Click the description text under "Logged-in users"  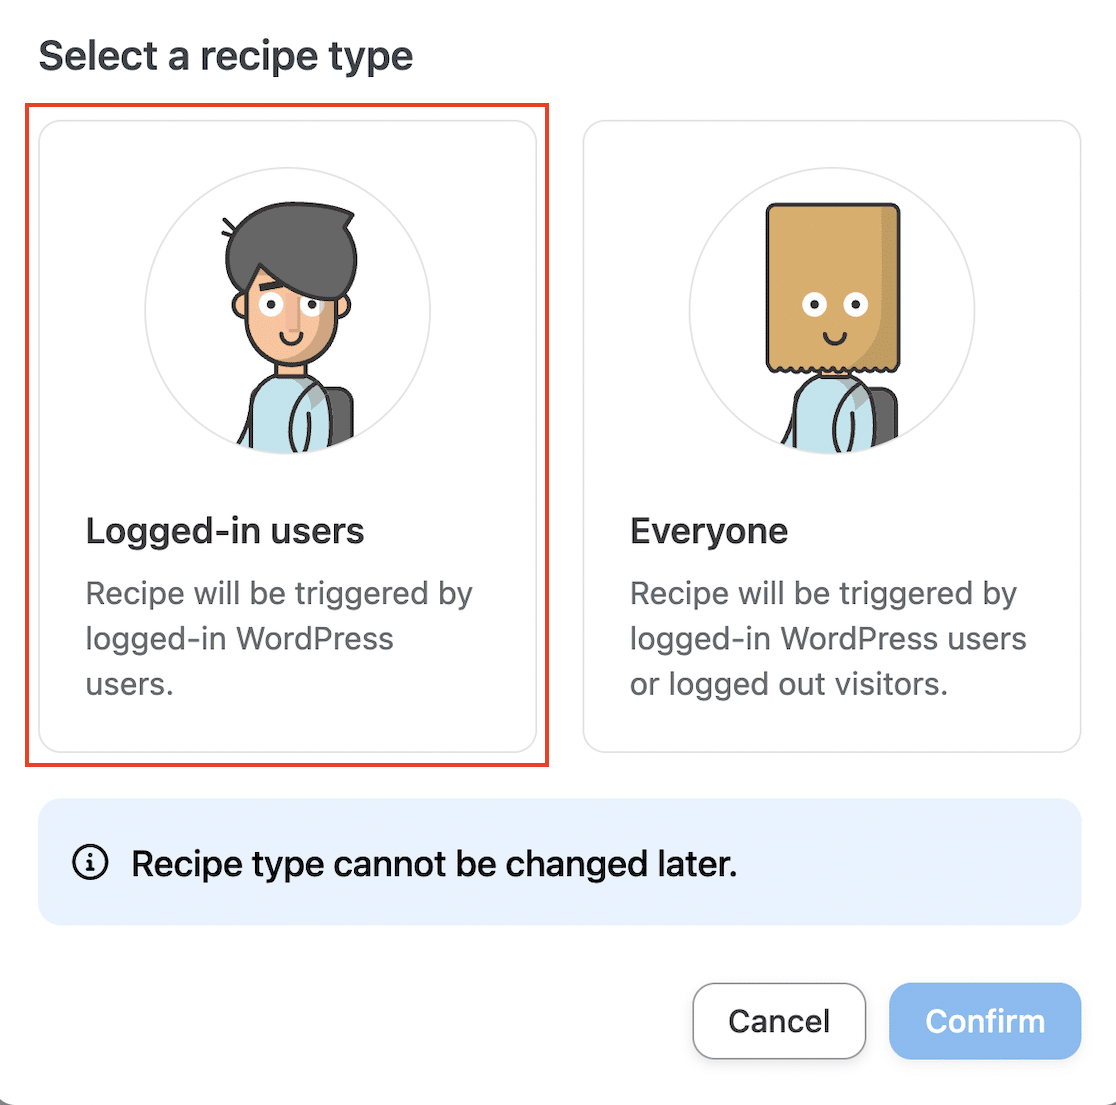(279, 638)
